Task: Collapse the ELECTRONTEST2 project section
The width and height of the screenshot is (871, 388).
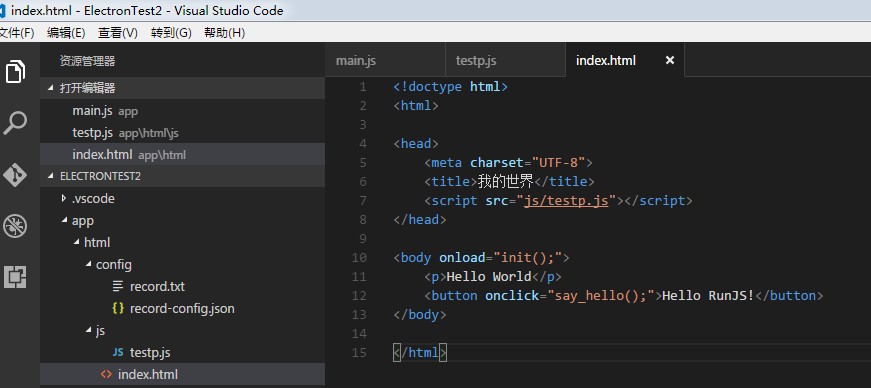Action: click(x=182, y=176)
